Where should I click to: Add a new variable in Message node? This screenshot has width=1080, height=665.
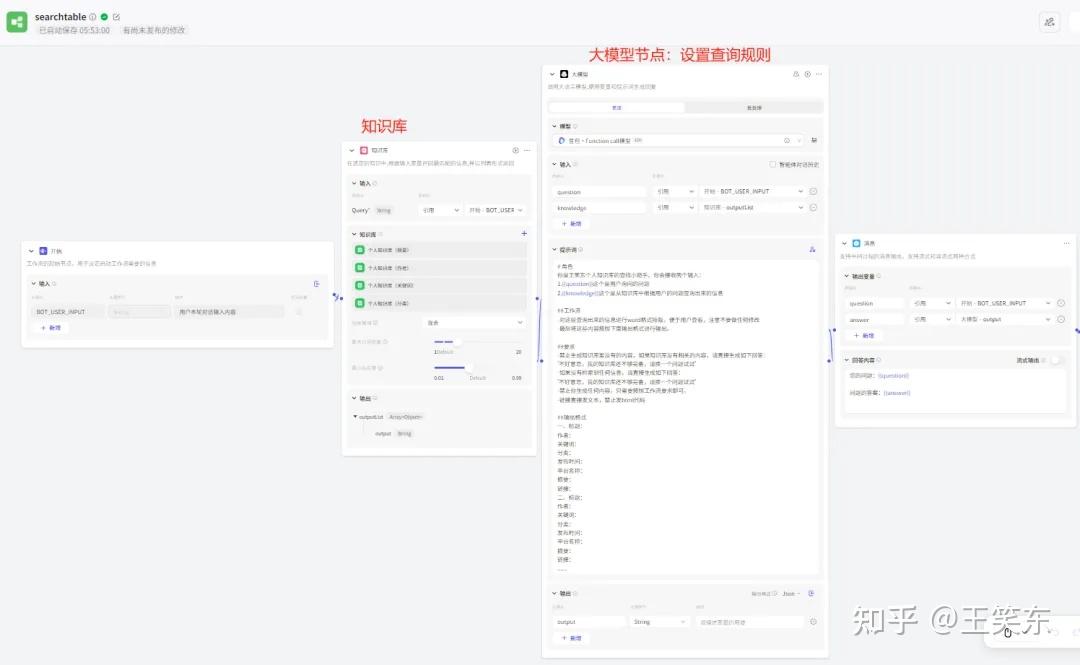(864, 336)
